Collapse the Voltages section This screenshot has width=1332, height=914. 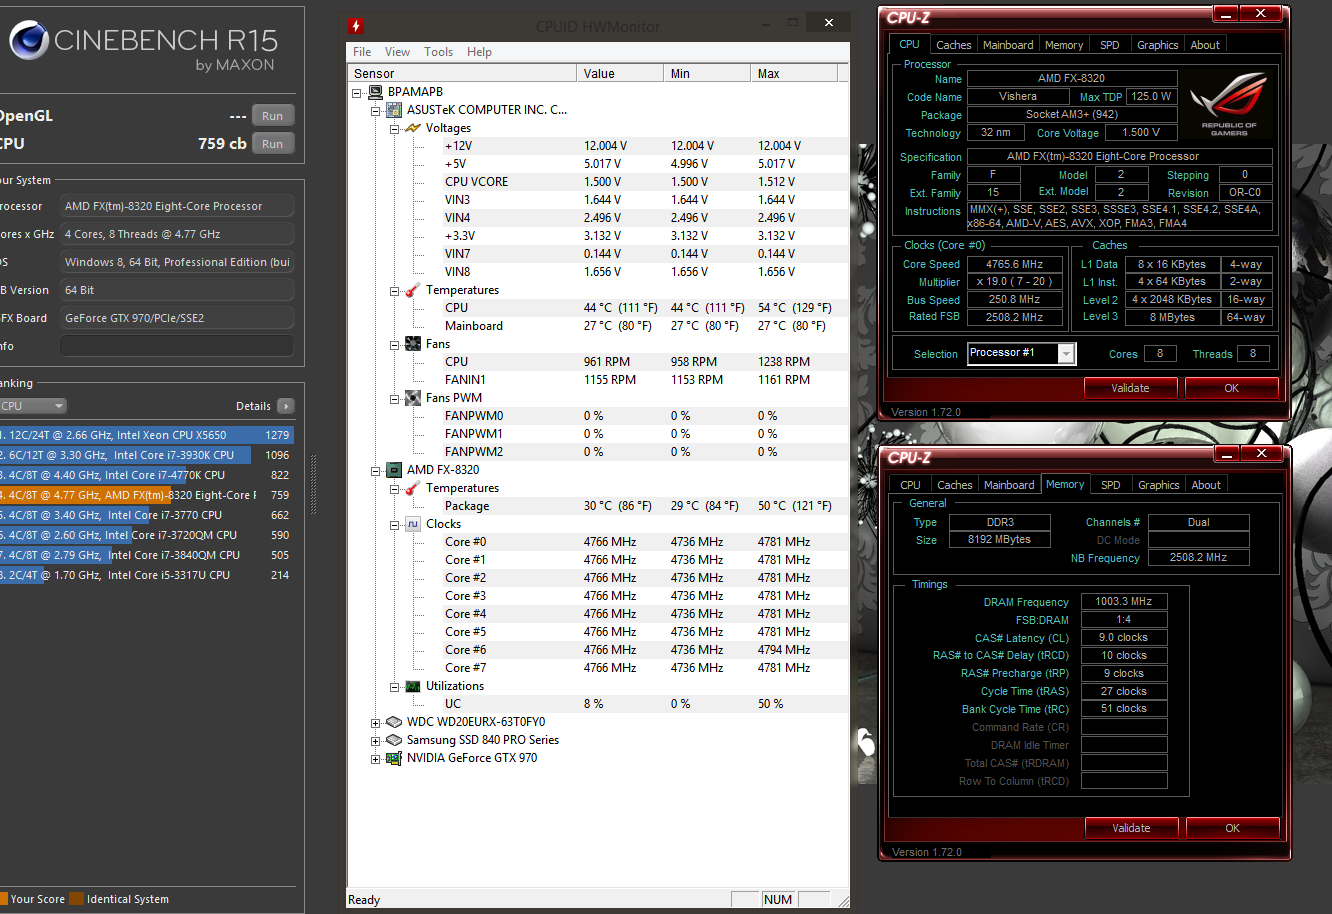click(394, 128)
